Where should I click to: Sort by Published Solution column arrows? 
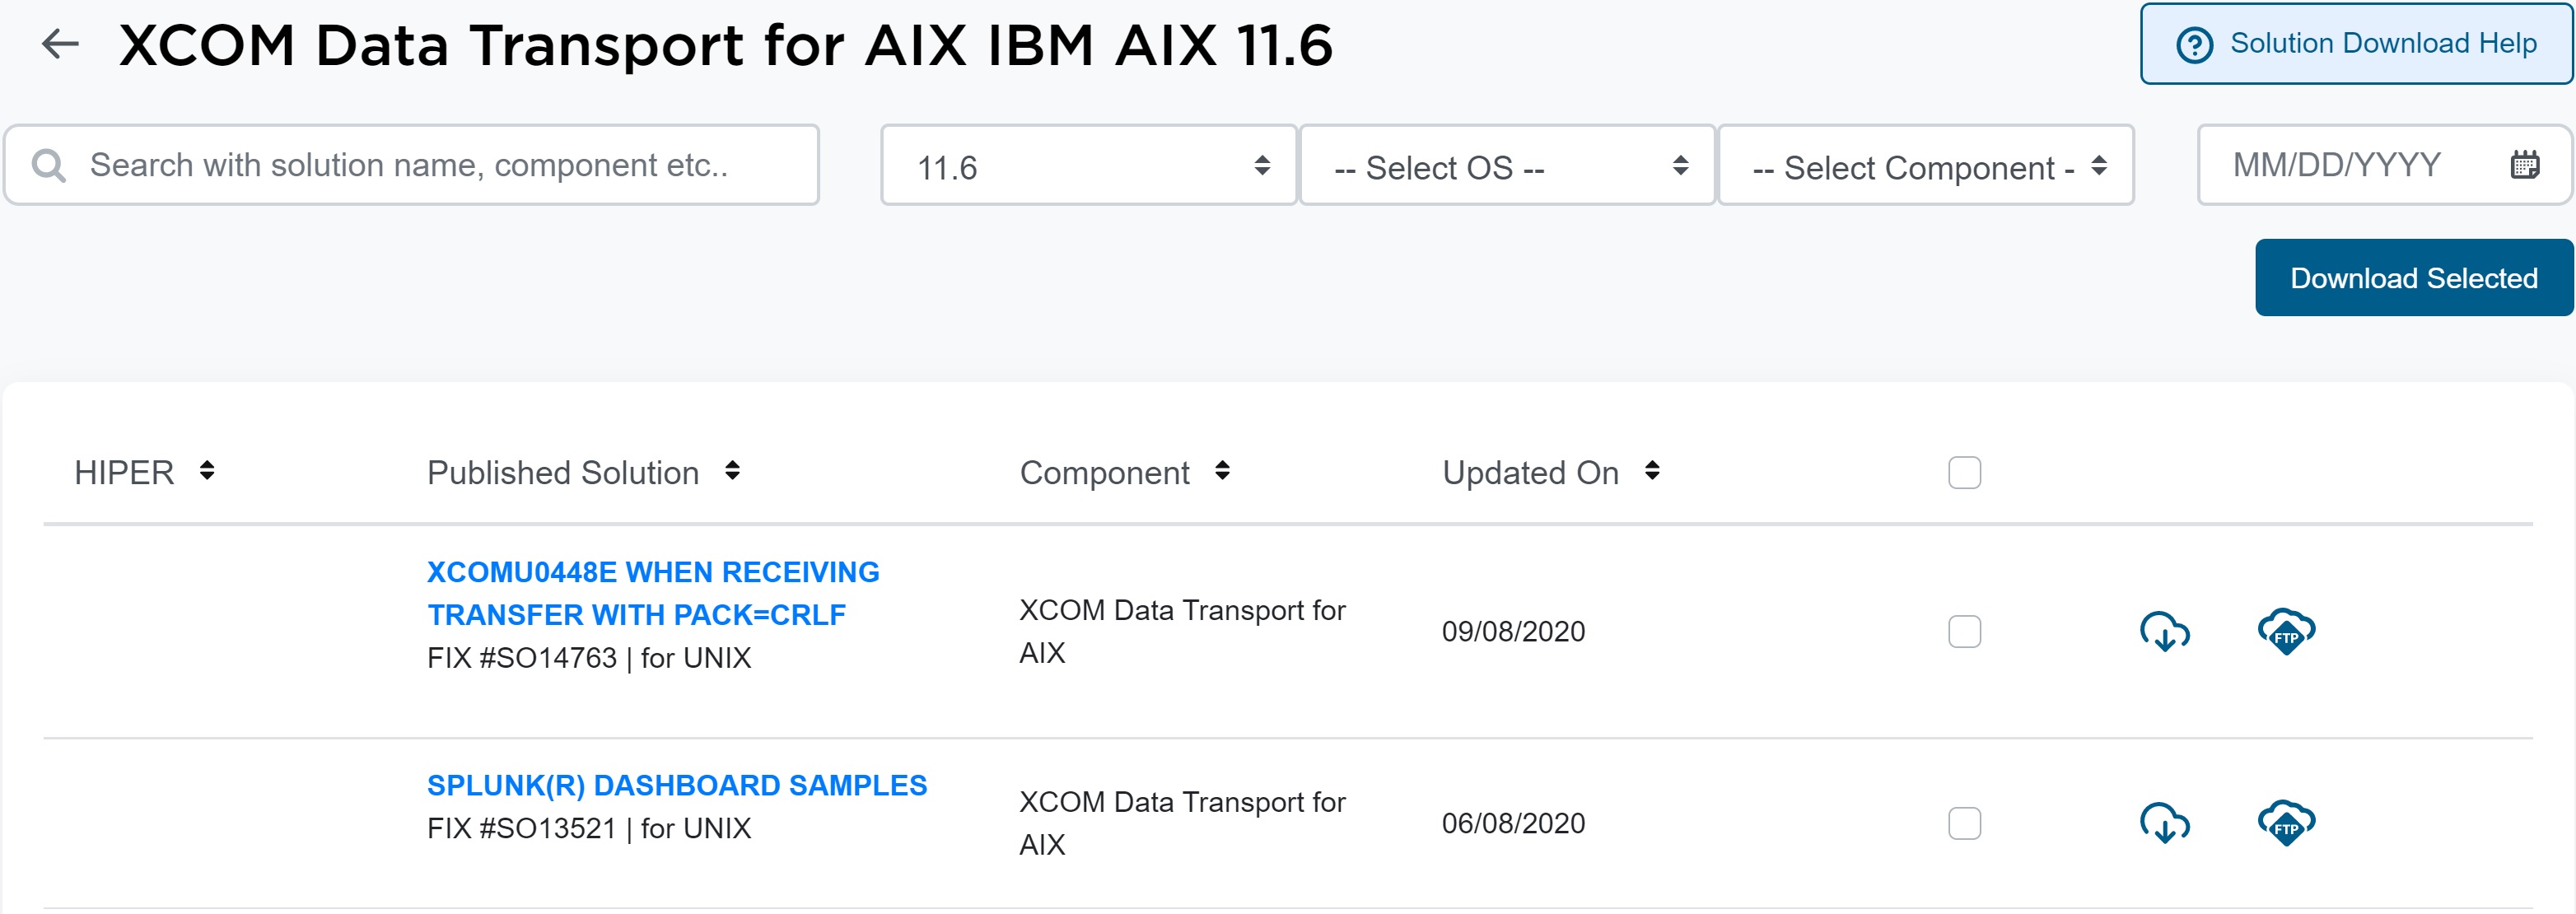(x=732, y=471)
